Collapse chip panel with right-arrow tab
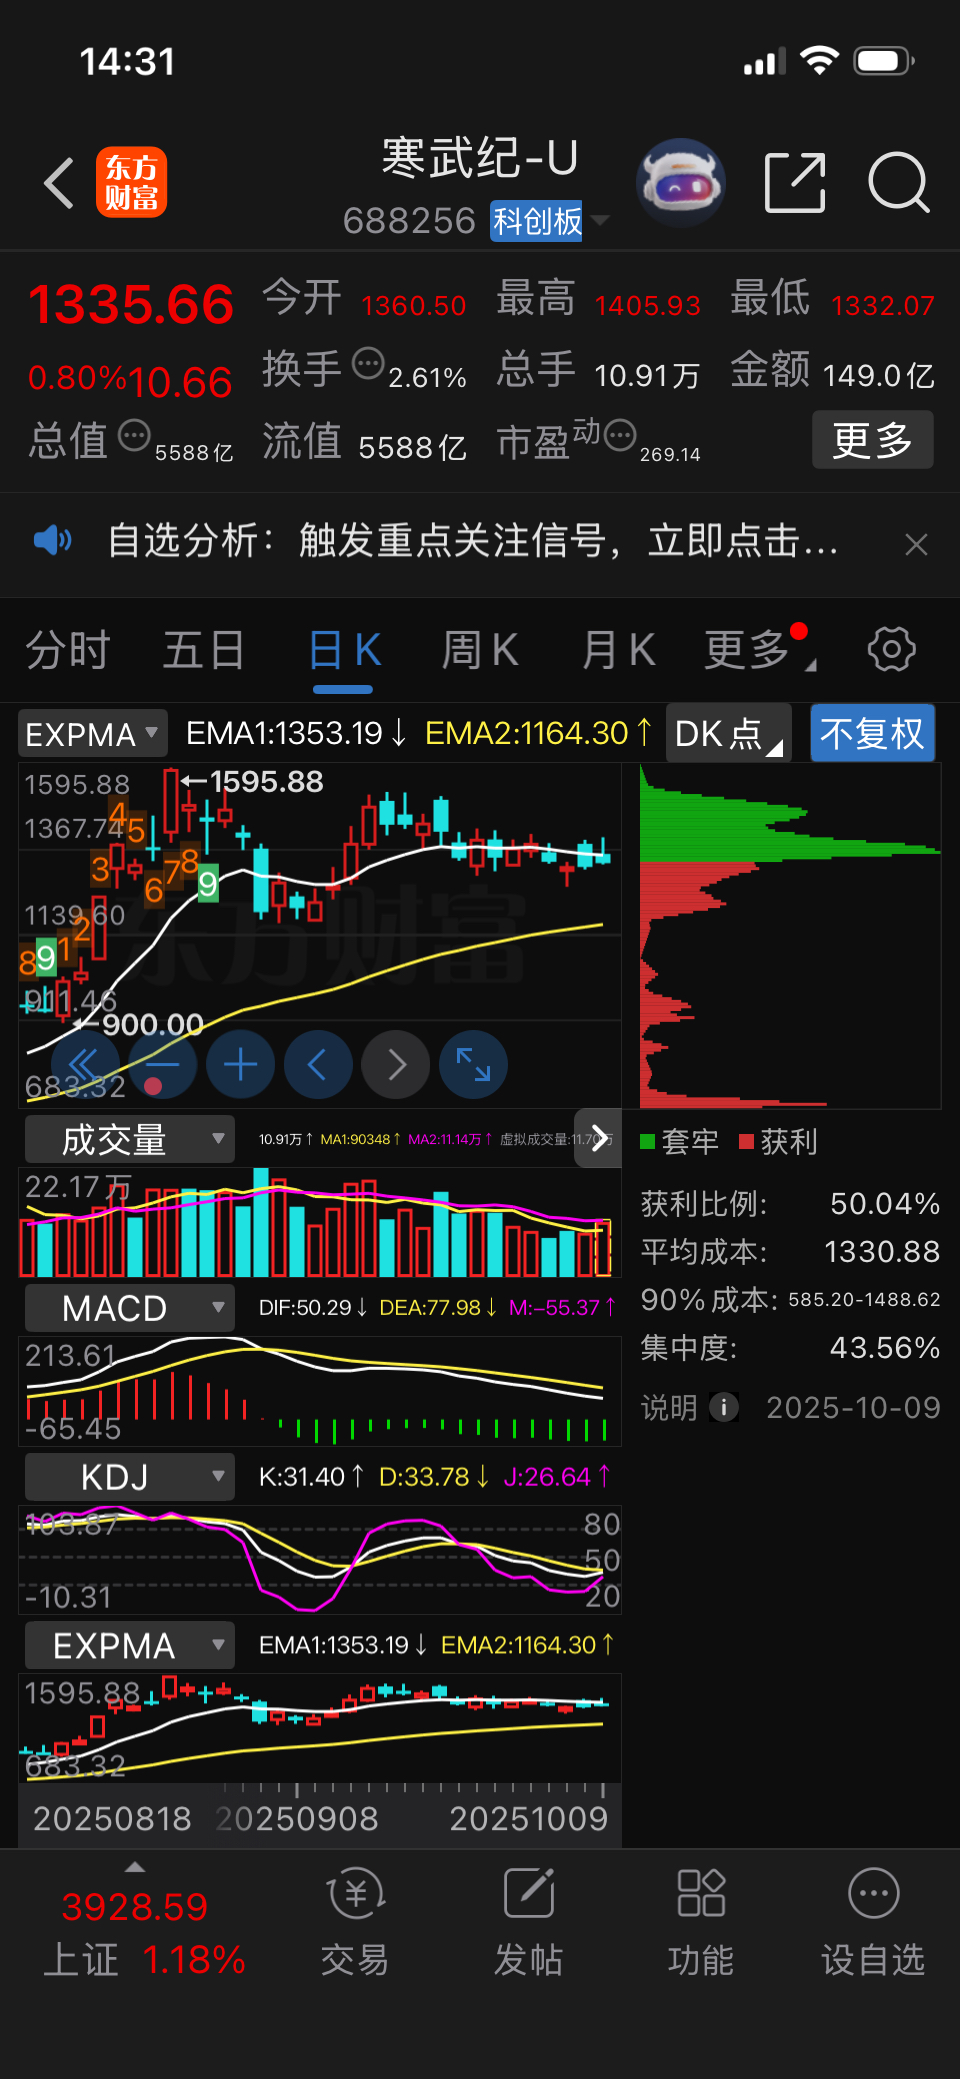This screenshot has height=2079, width=960. click(x=598, y=1138)
